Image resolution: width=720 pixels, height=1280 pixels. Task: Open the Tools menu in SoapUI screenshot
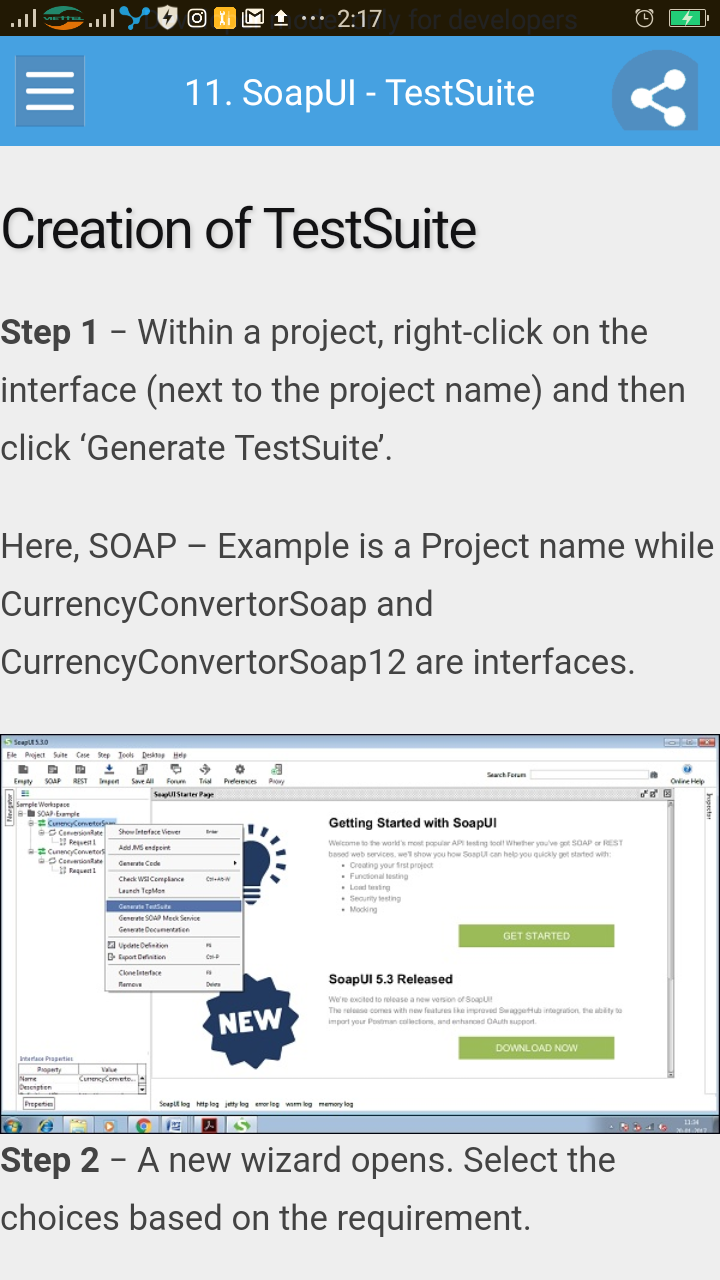tap(126, 755)
